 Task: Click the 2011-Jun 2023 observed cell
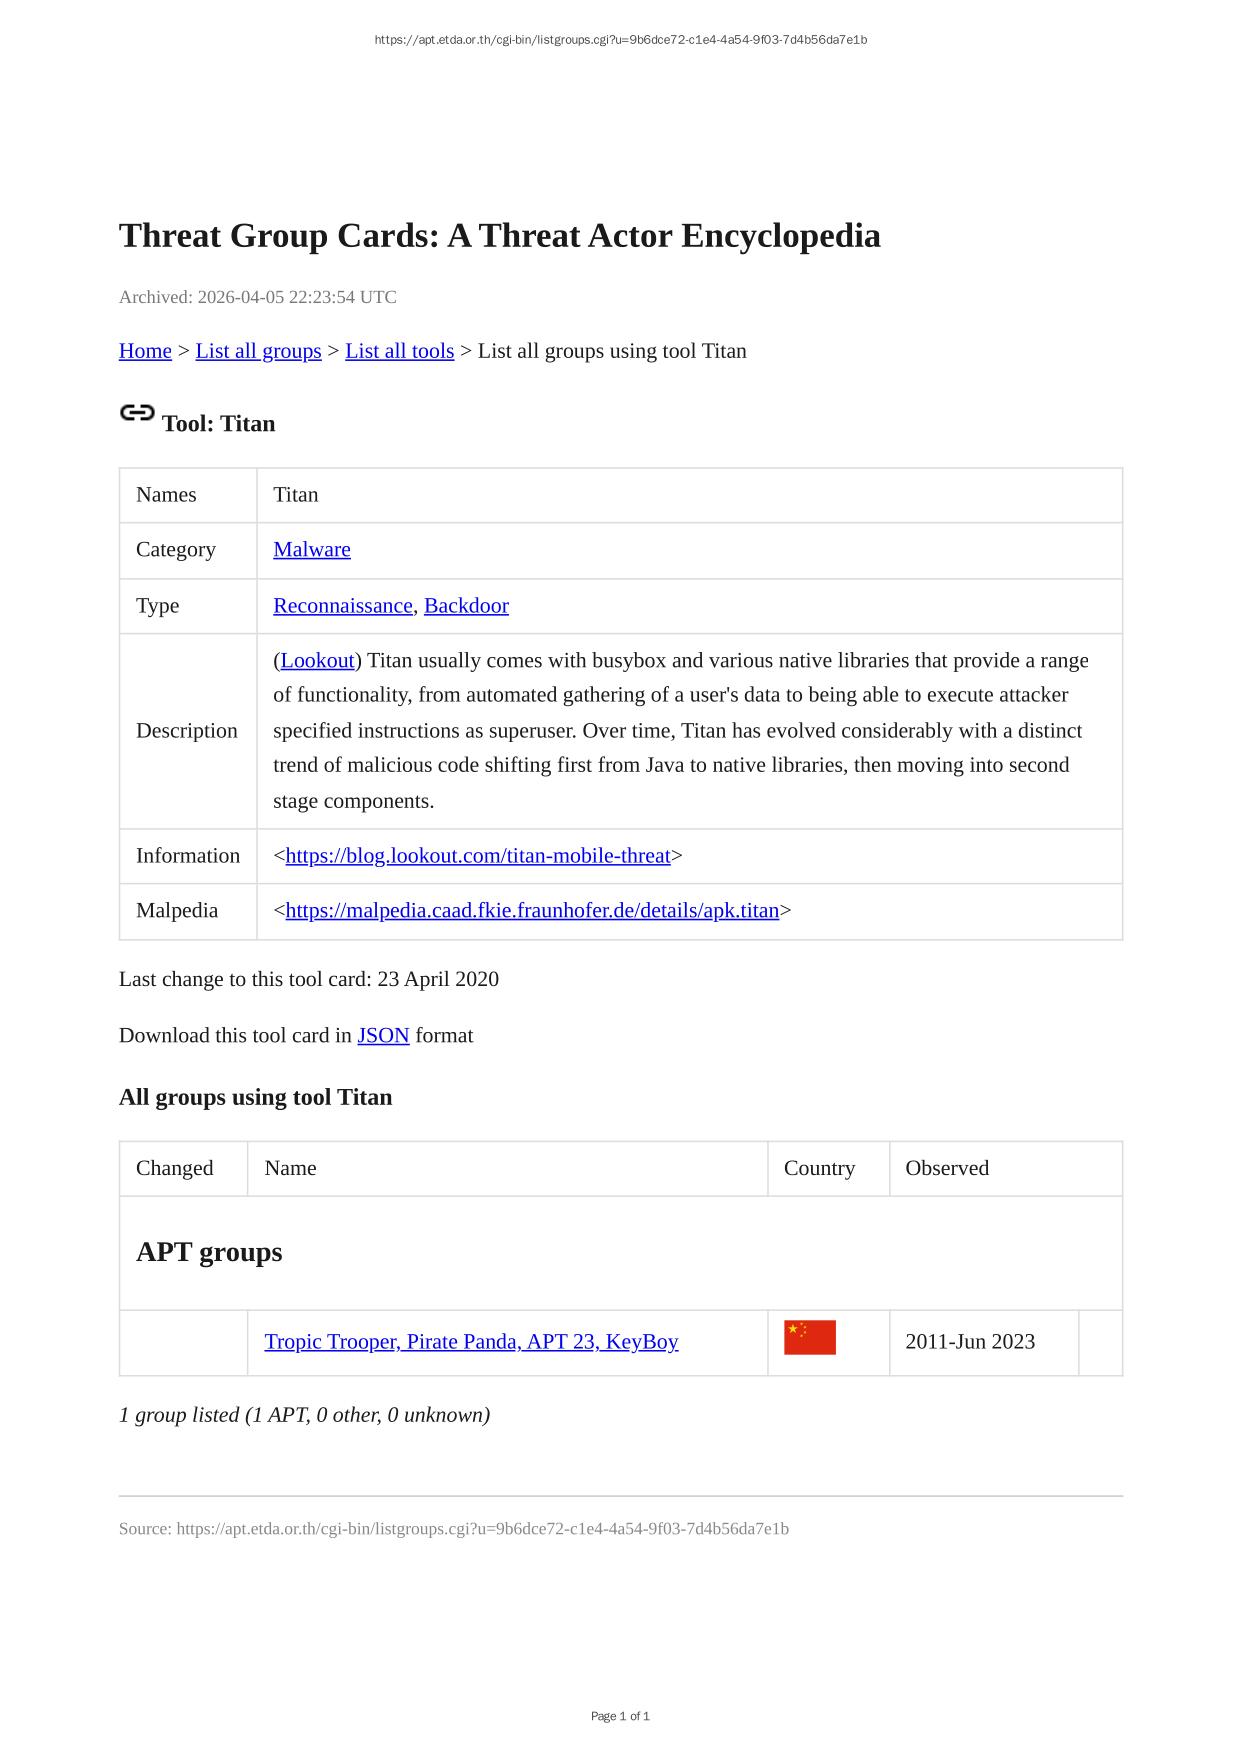pyautogui.click(x=970, y=1342)
